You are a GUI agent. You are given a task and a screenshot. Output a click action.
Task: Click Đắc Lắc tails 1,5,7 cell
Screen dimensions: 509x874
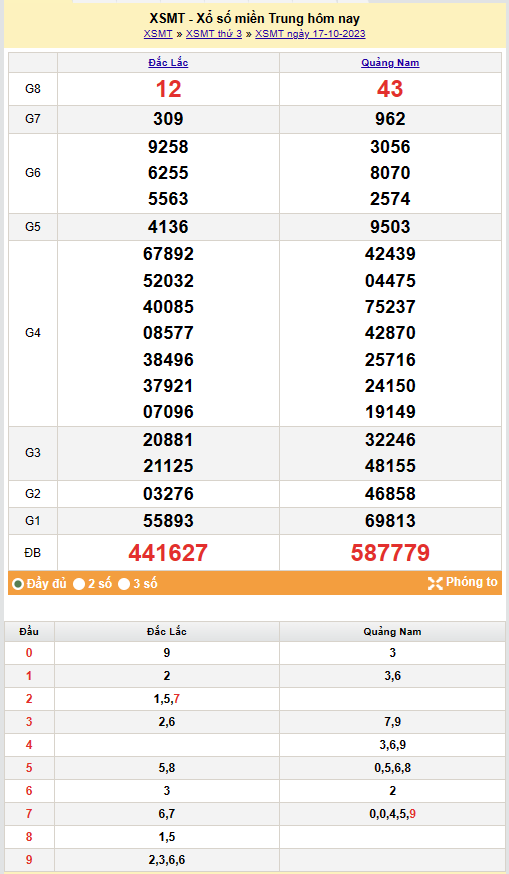pos(167,699)
